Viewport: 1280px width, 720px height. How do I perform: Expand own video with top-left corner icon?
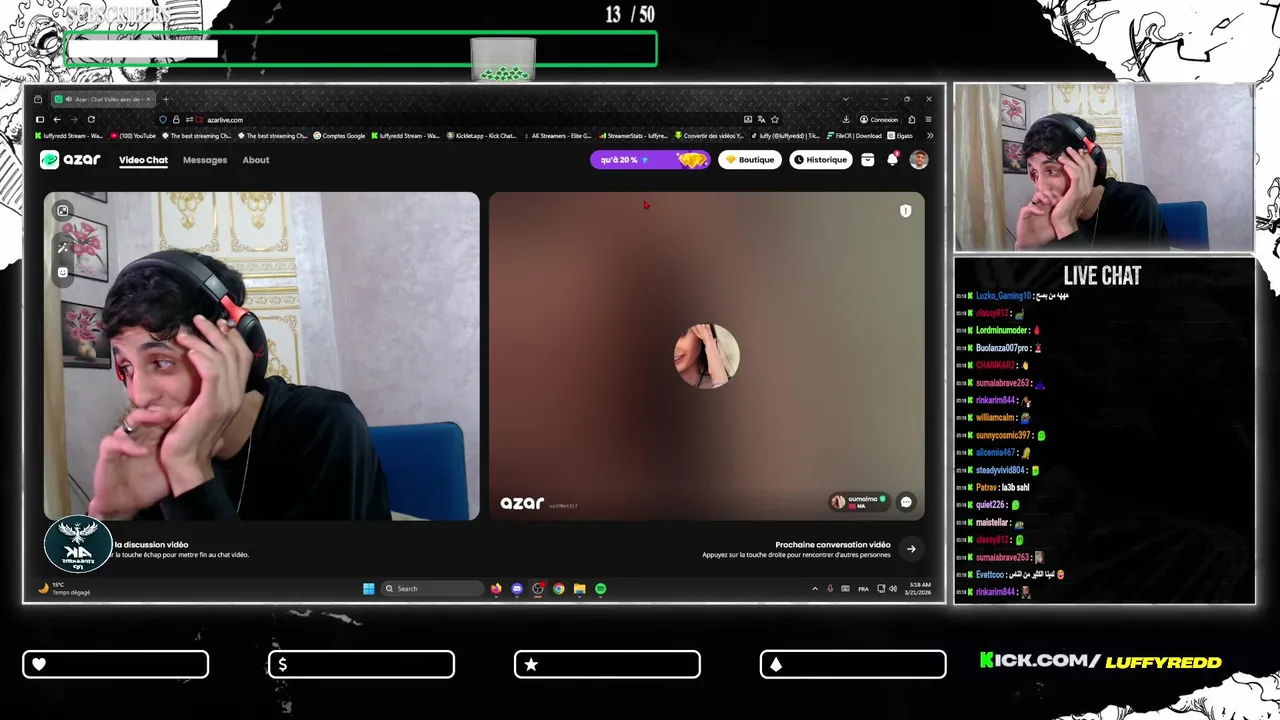click(x=63, y=211)
